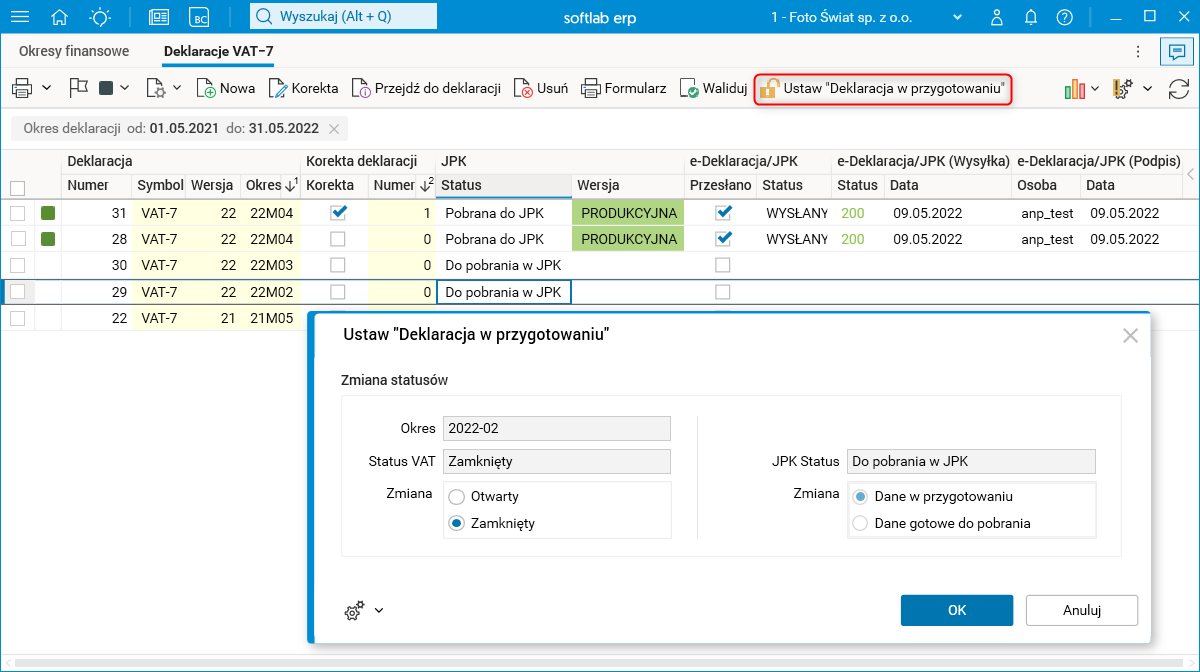Open notifications bell icon
The width and height of the screenshot is (1200, 672).
click(x=1031, y=17)
